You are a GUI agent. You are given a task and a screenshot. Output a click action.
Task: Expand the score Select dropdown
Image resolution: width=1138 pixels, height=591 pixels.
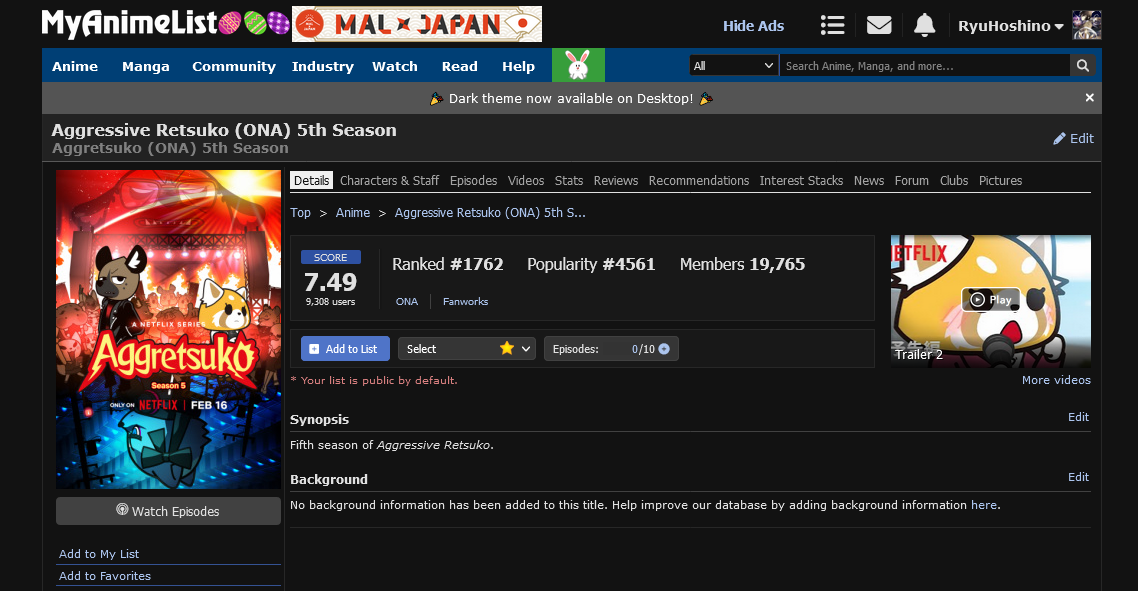[x=466, y=349]
